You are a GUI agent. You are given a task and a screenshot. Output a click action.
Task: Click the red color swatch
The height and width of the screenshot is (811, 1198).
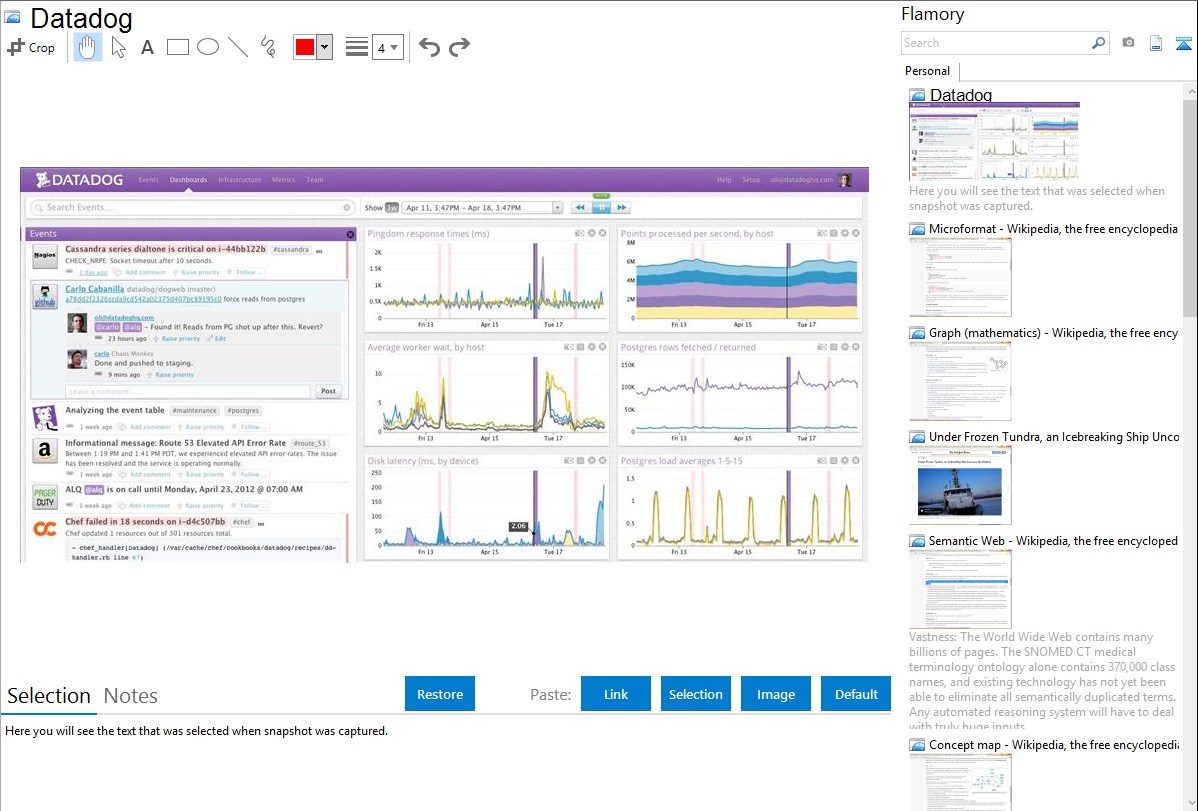click(305, 47)
